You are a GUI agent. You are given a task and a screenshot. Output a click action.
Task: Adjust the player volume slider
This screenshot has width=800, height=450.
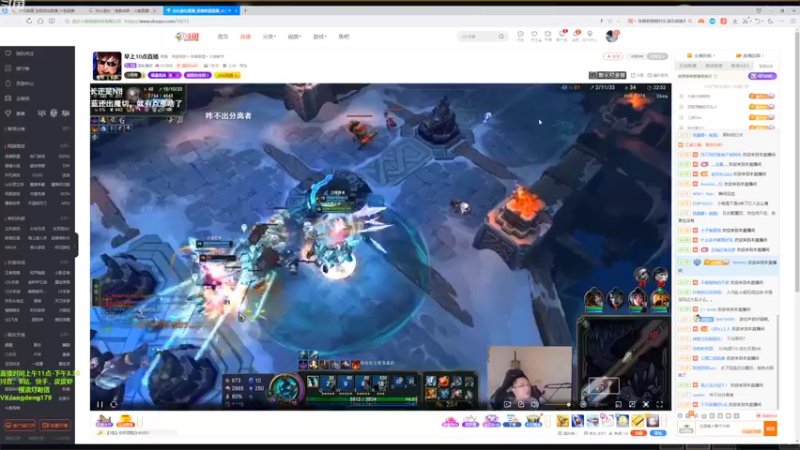tap(555, 405)
